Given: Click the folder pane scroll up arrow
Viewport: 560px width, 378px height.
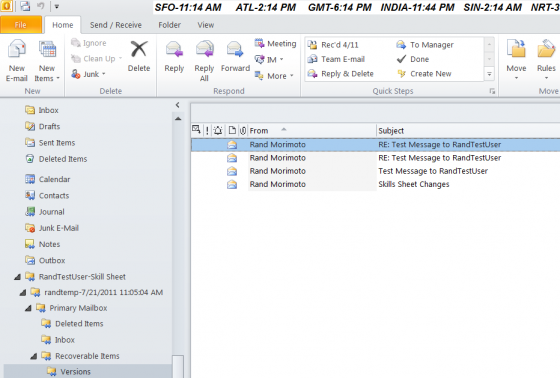Looking at the screenshot, I should pos(178,119).
